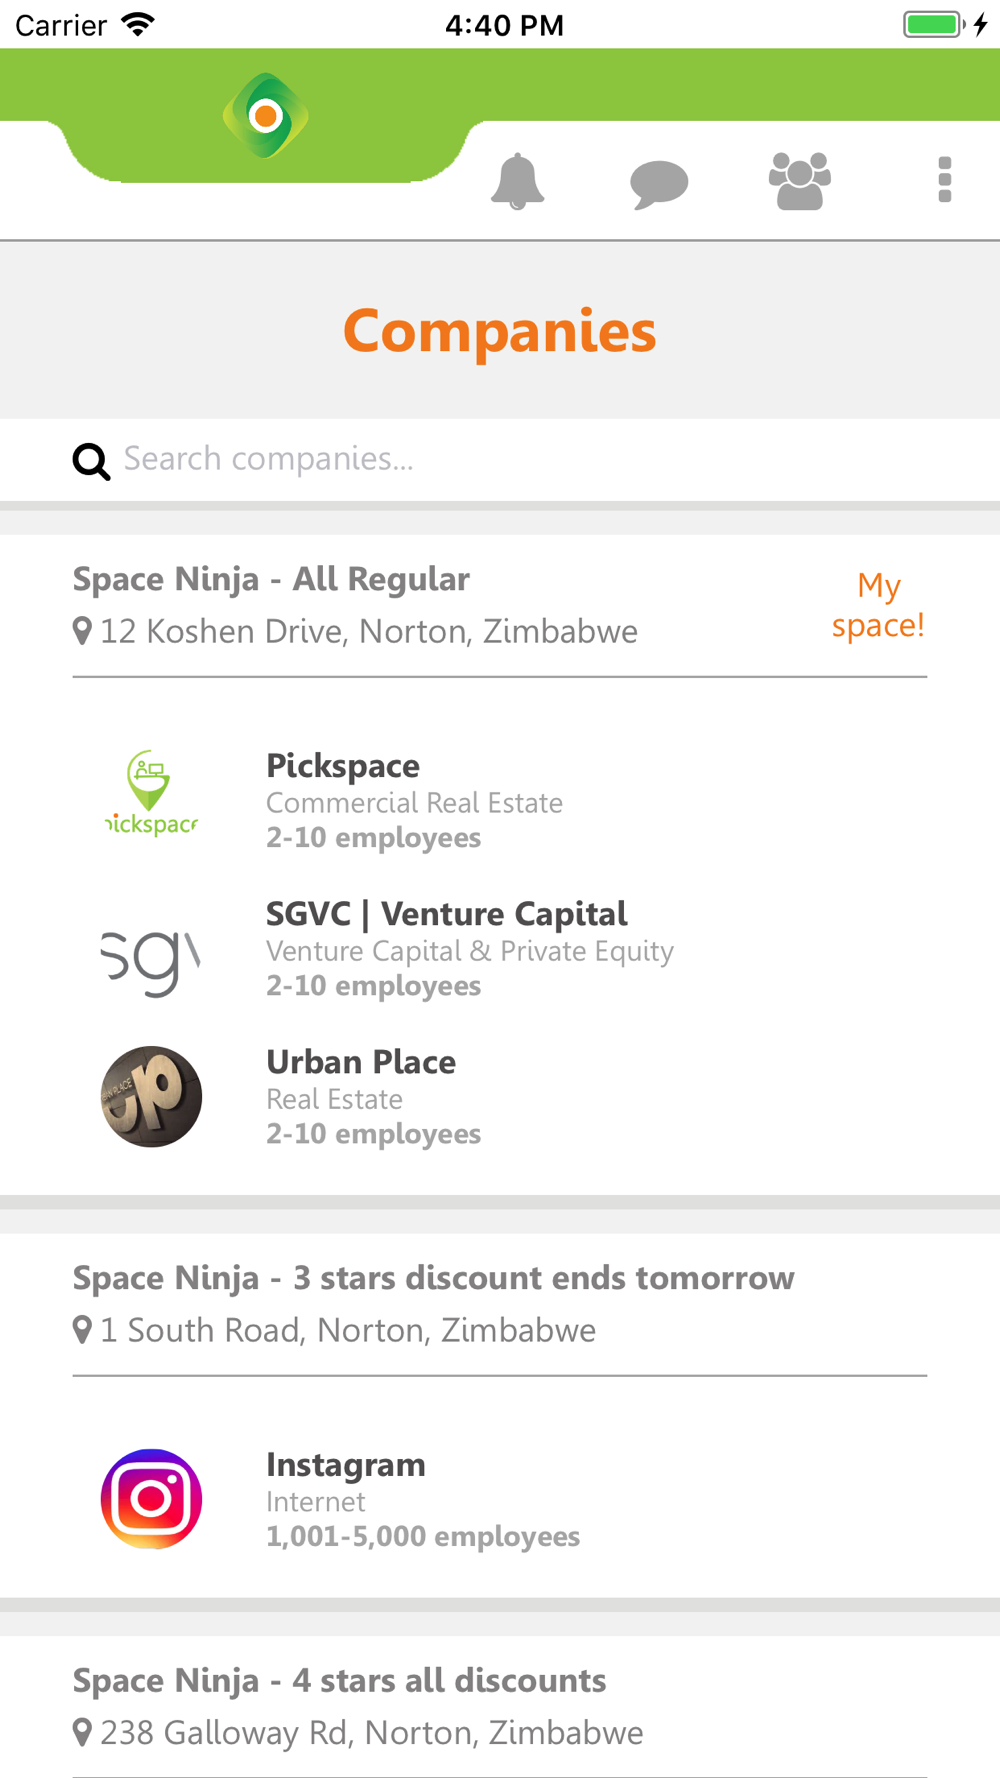Open the Pickspace company name
Screen dimensions: 1000x1778
pyautogui.click(x=343, y=766)
